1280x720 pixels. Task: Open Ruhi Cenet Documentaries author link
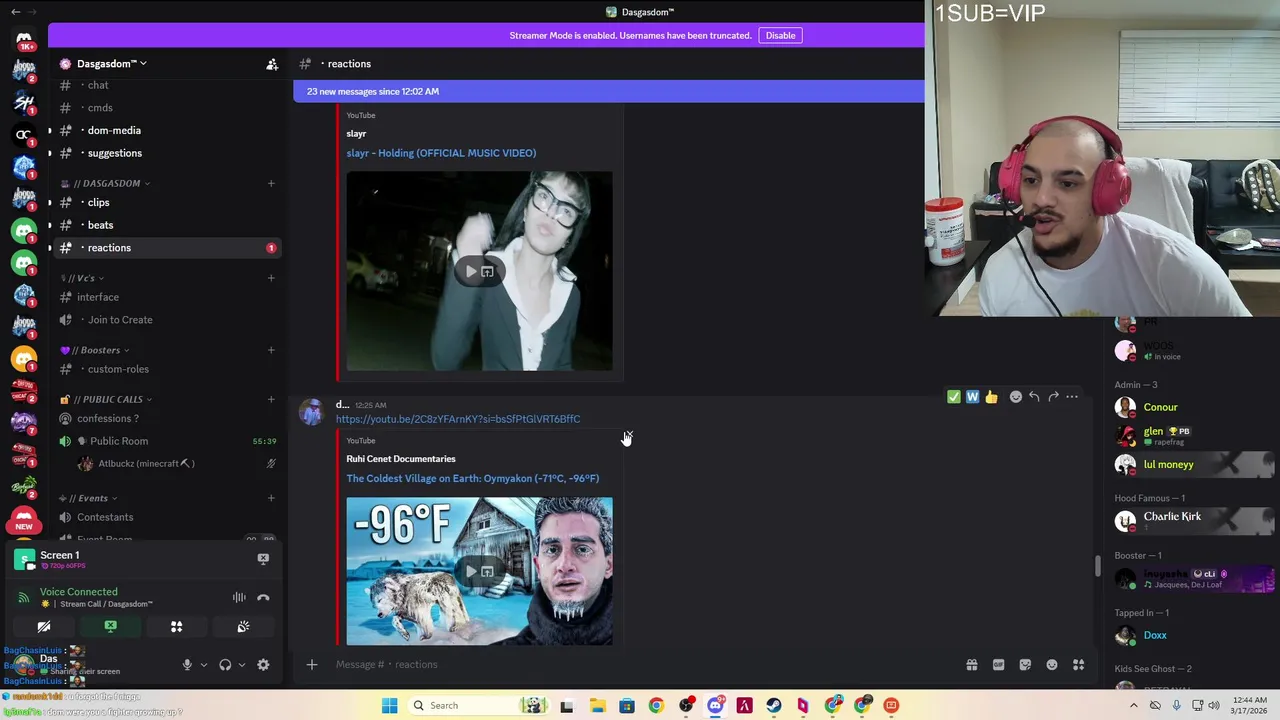(x=401, y=459)
